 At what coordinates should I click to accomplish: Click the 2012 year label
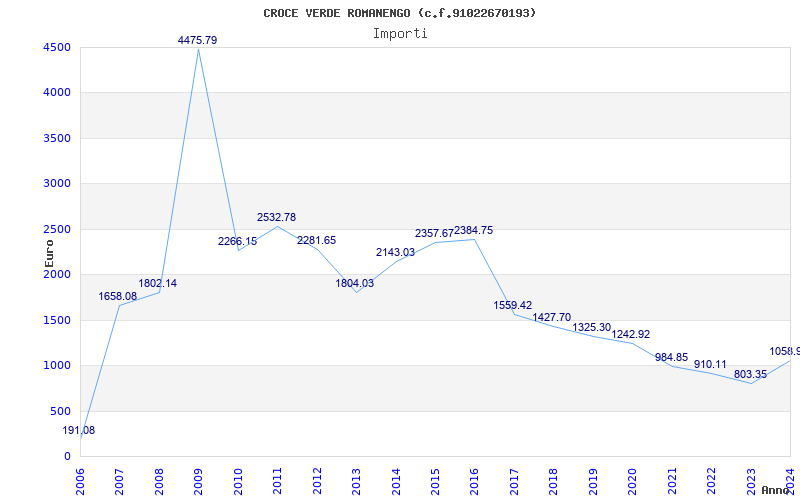point(317,481)
